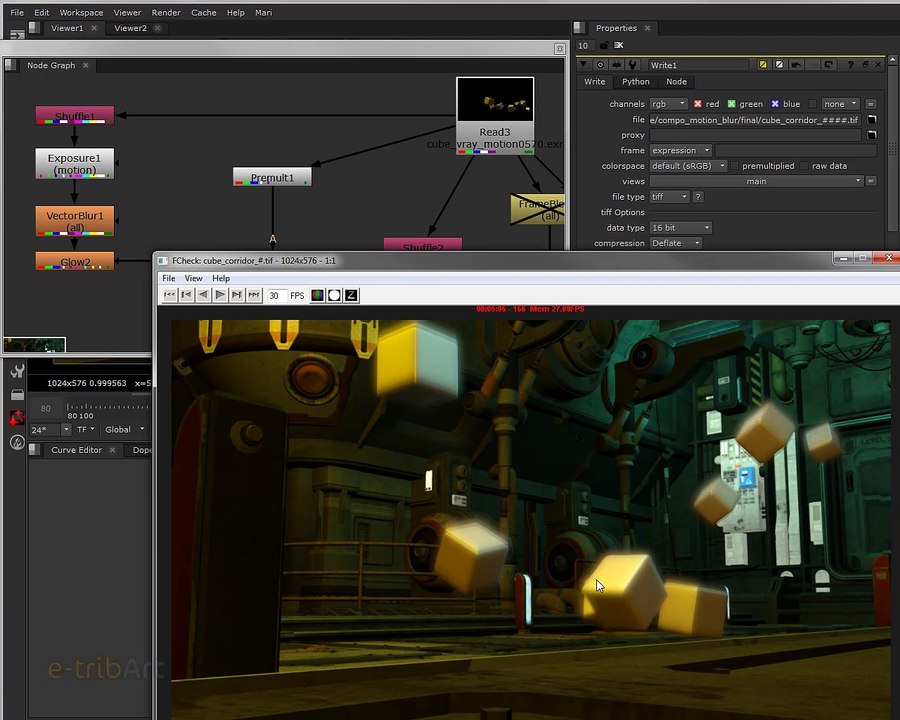Select the Read3 node thumbnail
The image size is (900, 720).
coord(495,100)
